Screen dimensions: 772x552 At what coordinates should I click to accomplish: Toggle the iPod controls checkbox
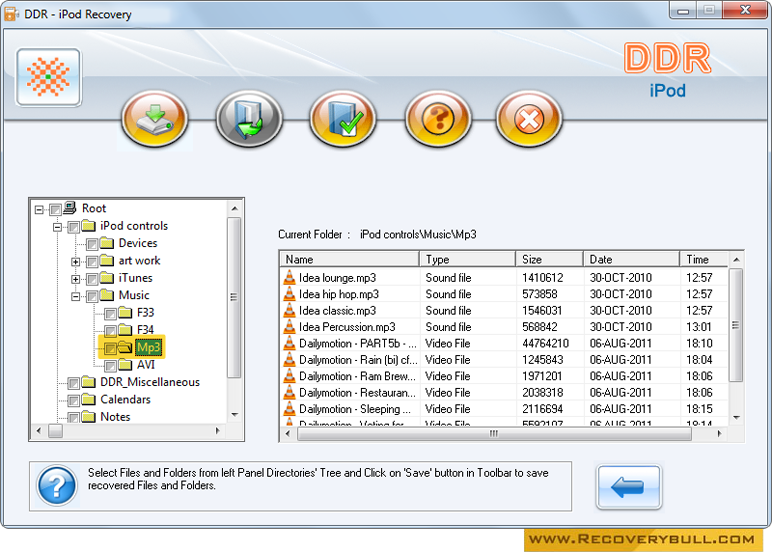click(73, 227)
